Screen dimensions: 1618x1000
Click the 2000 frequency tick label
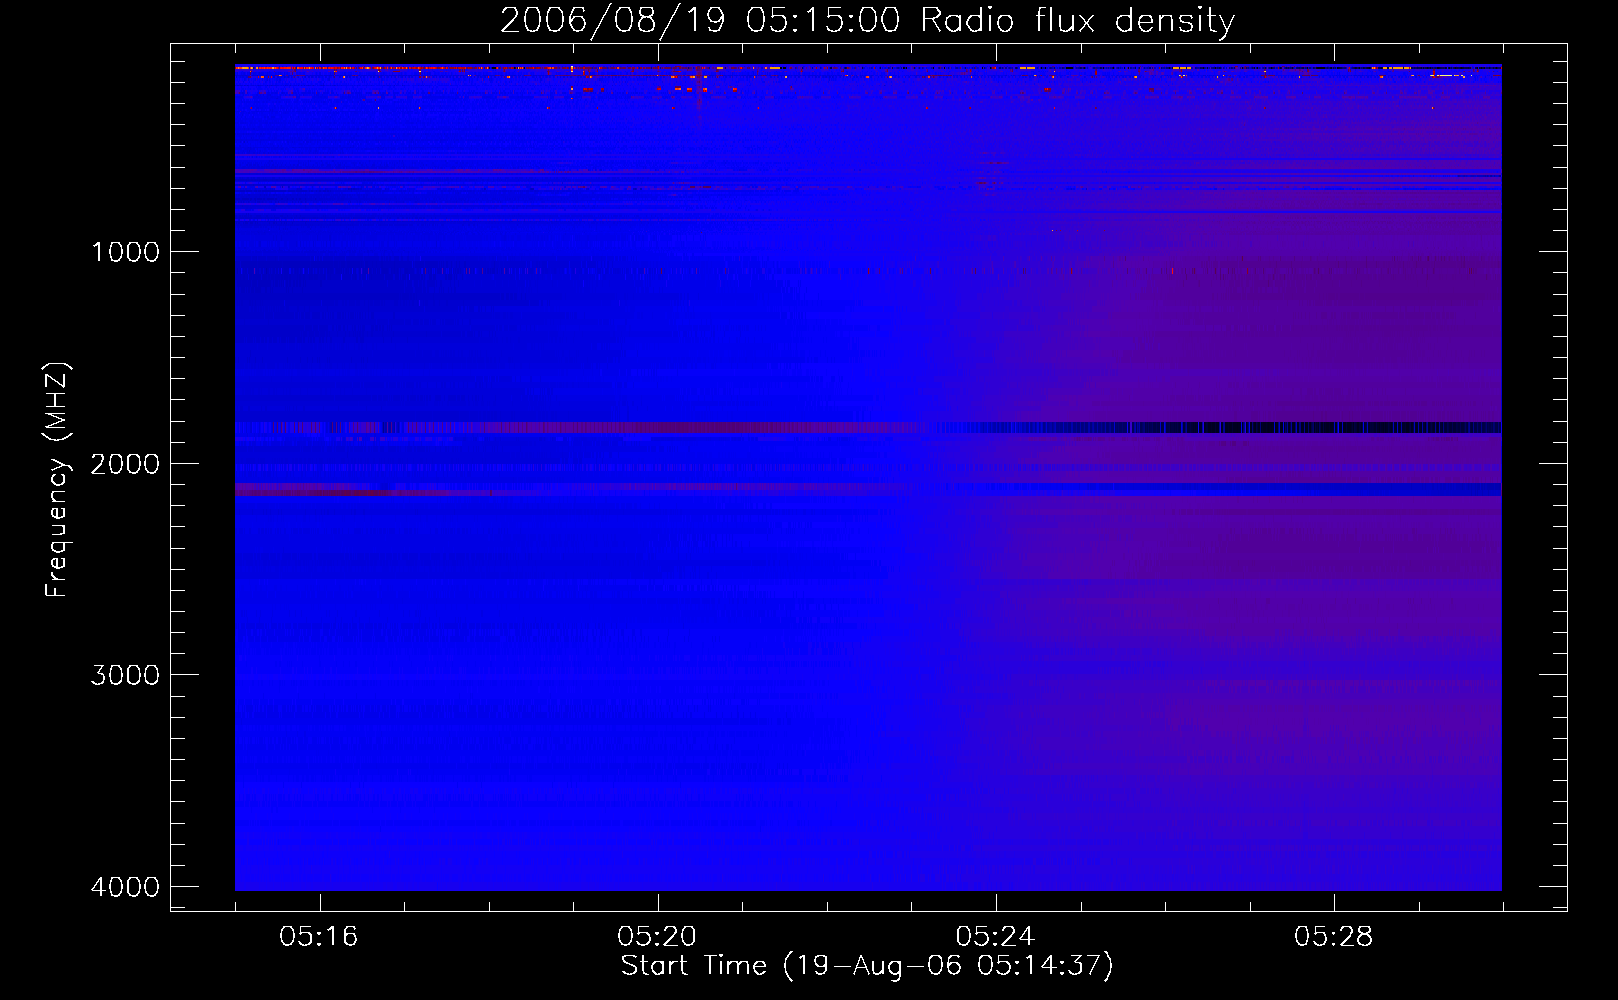125,464
